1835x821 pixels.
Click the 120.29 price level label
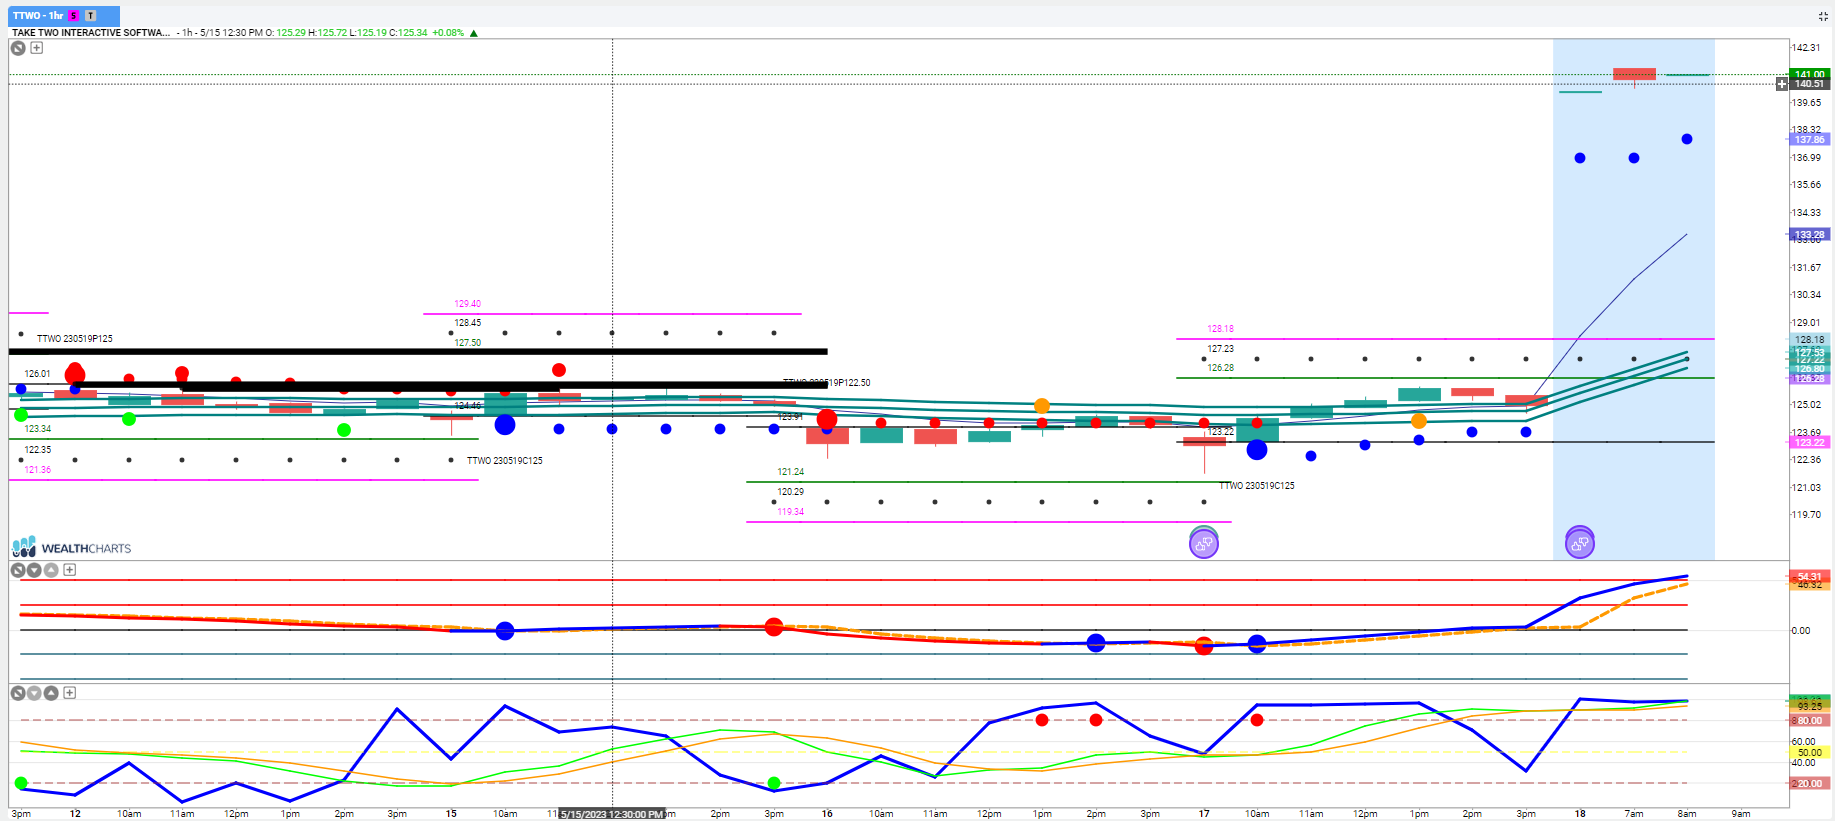(791, 492)
